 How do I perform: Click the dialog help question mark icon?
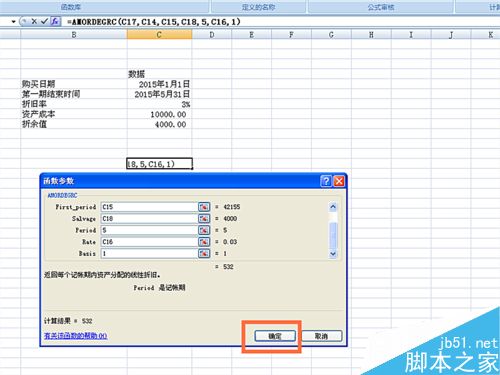pyautogui.click(x=326, y=181)
